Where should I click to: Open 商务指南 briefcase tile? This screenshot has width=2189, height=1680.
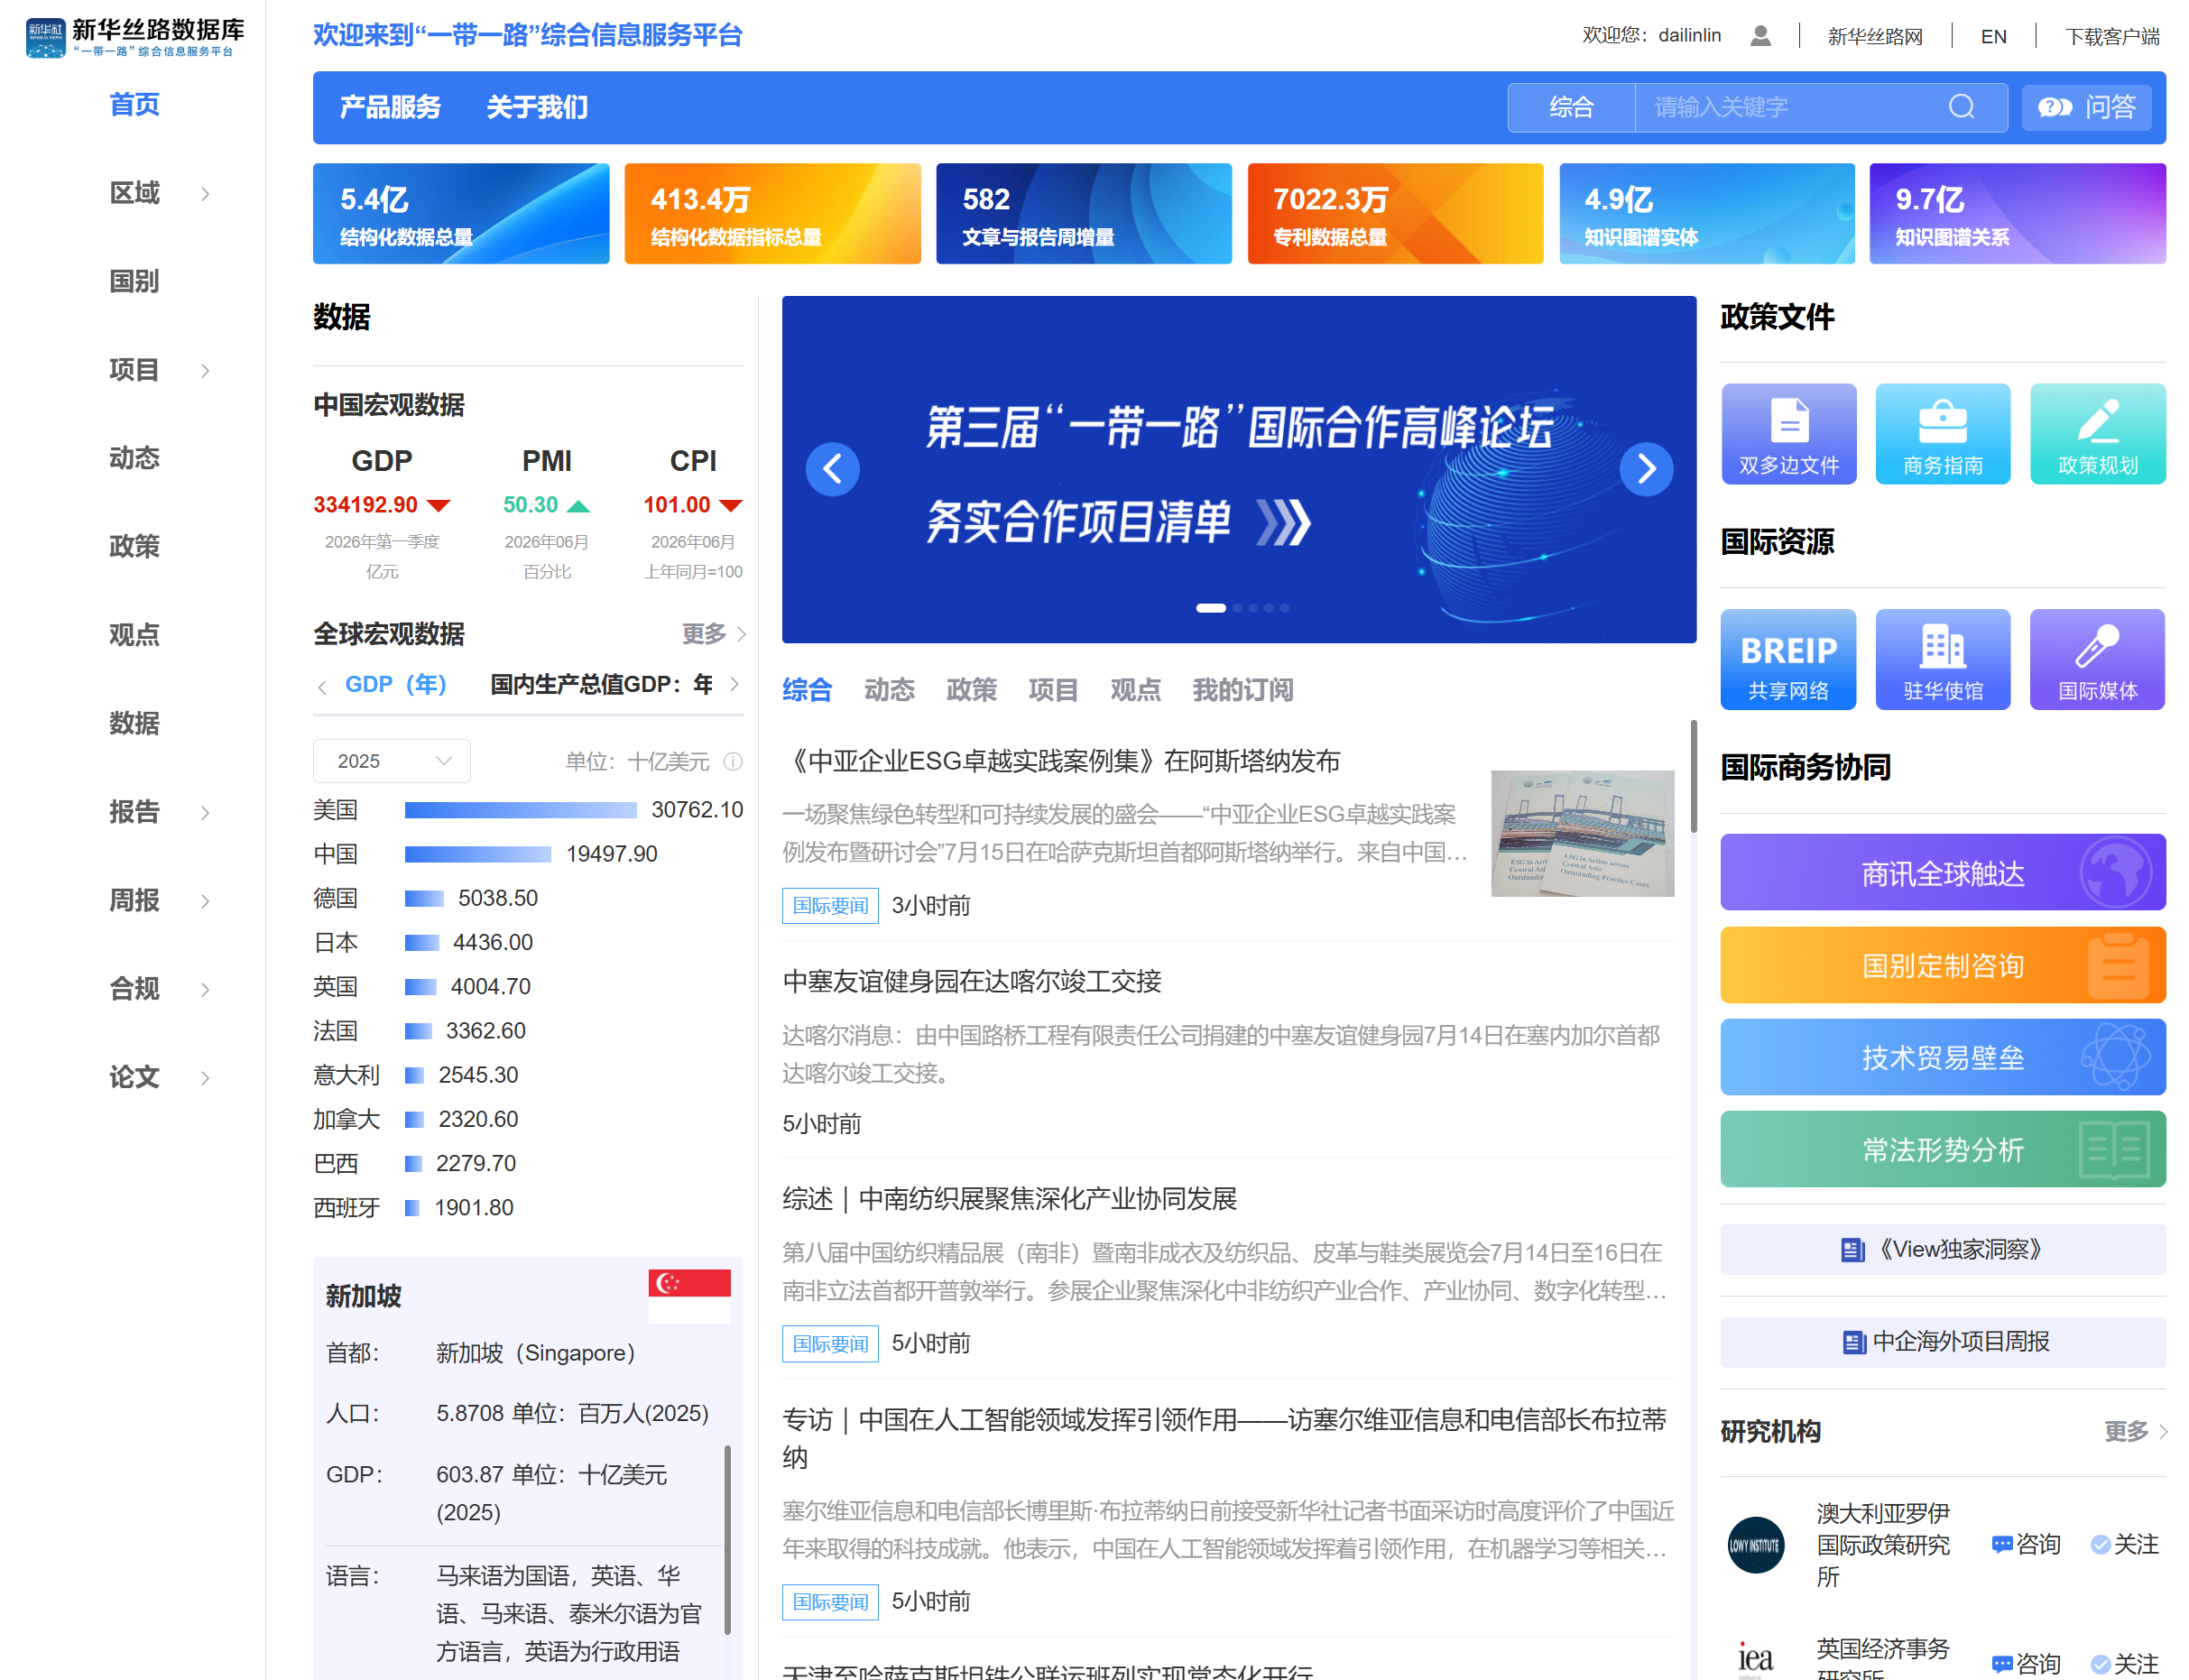point(1942,434)
